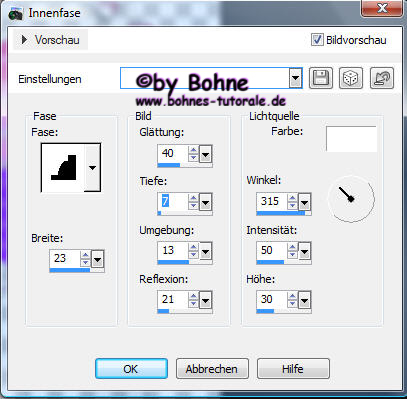Open the Einstellungen presets dropdown
The width and height of the screenshot is (407, 399).
coord(295,79)
